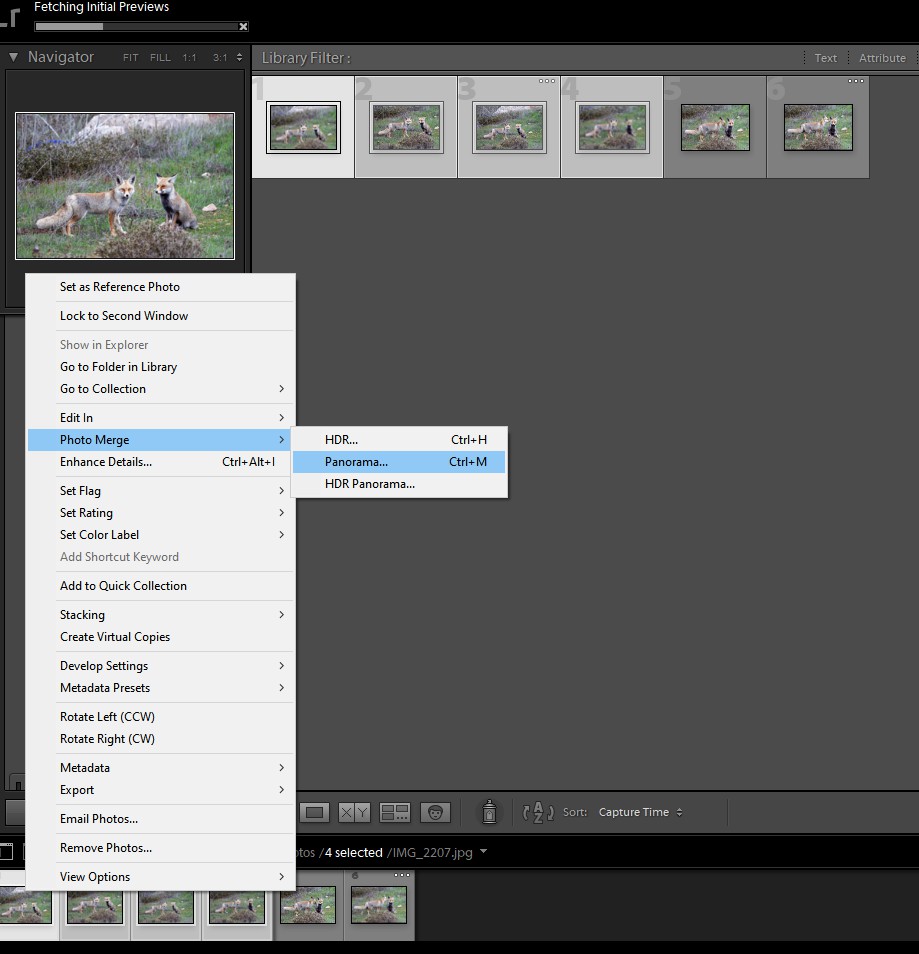
Task: Select the Text library filter
Action: [x=825, y=58]
